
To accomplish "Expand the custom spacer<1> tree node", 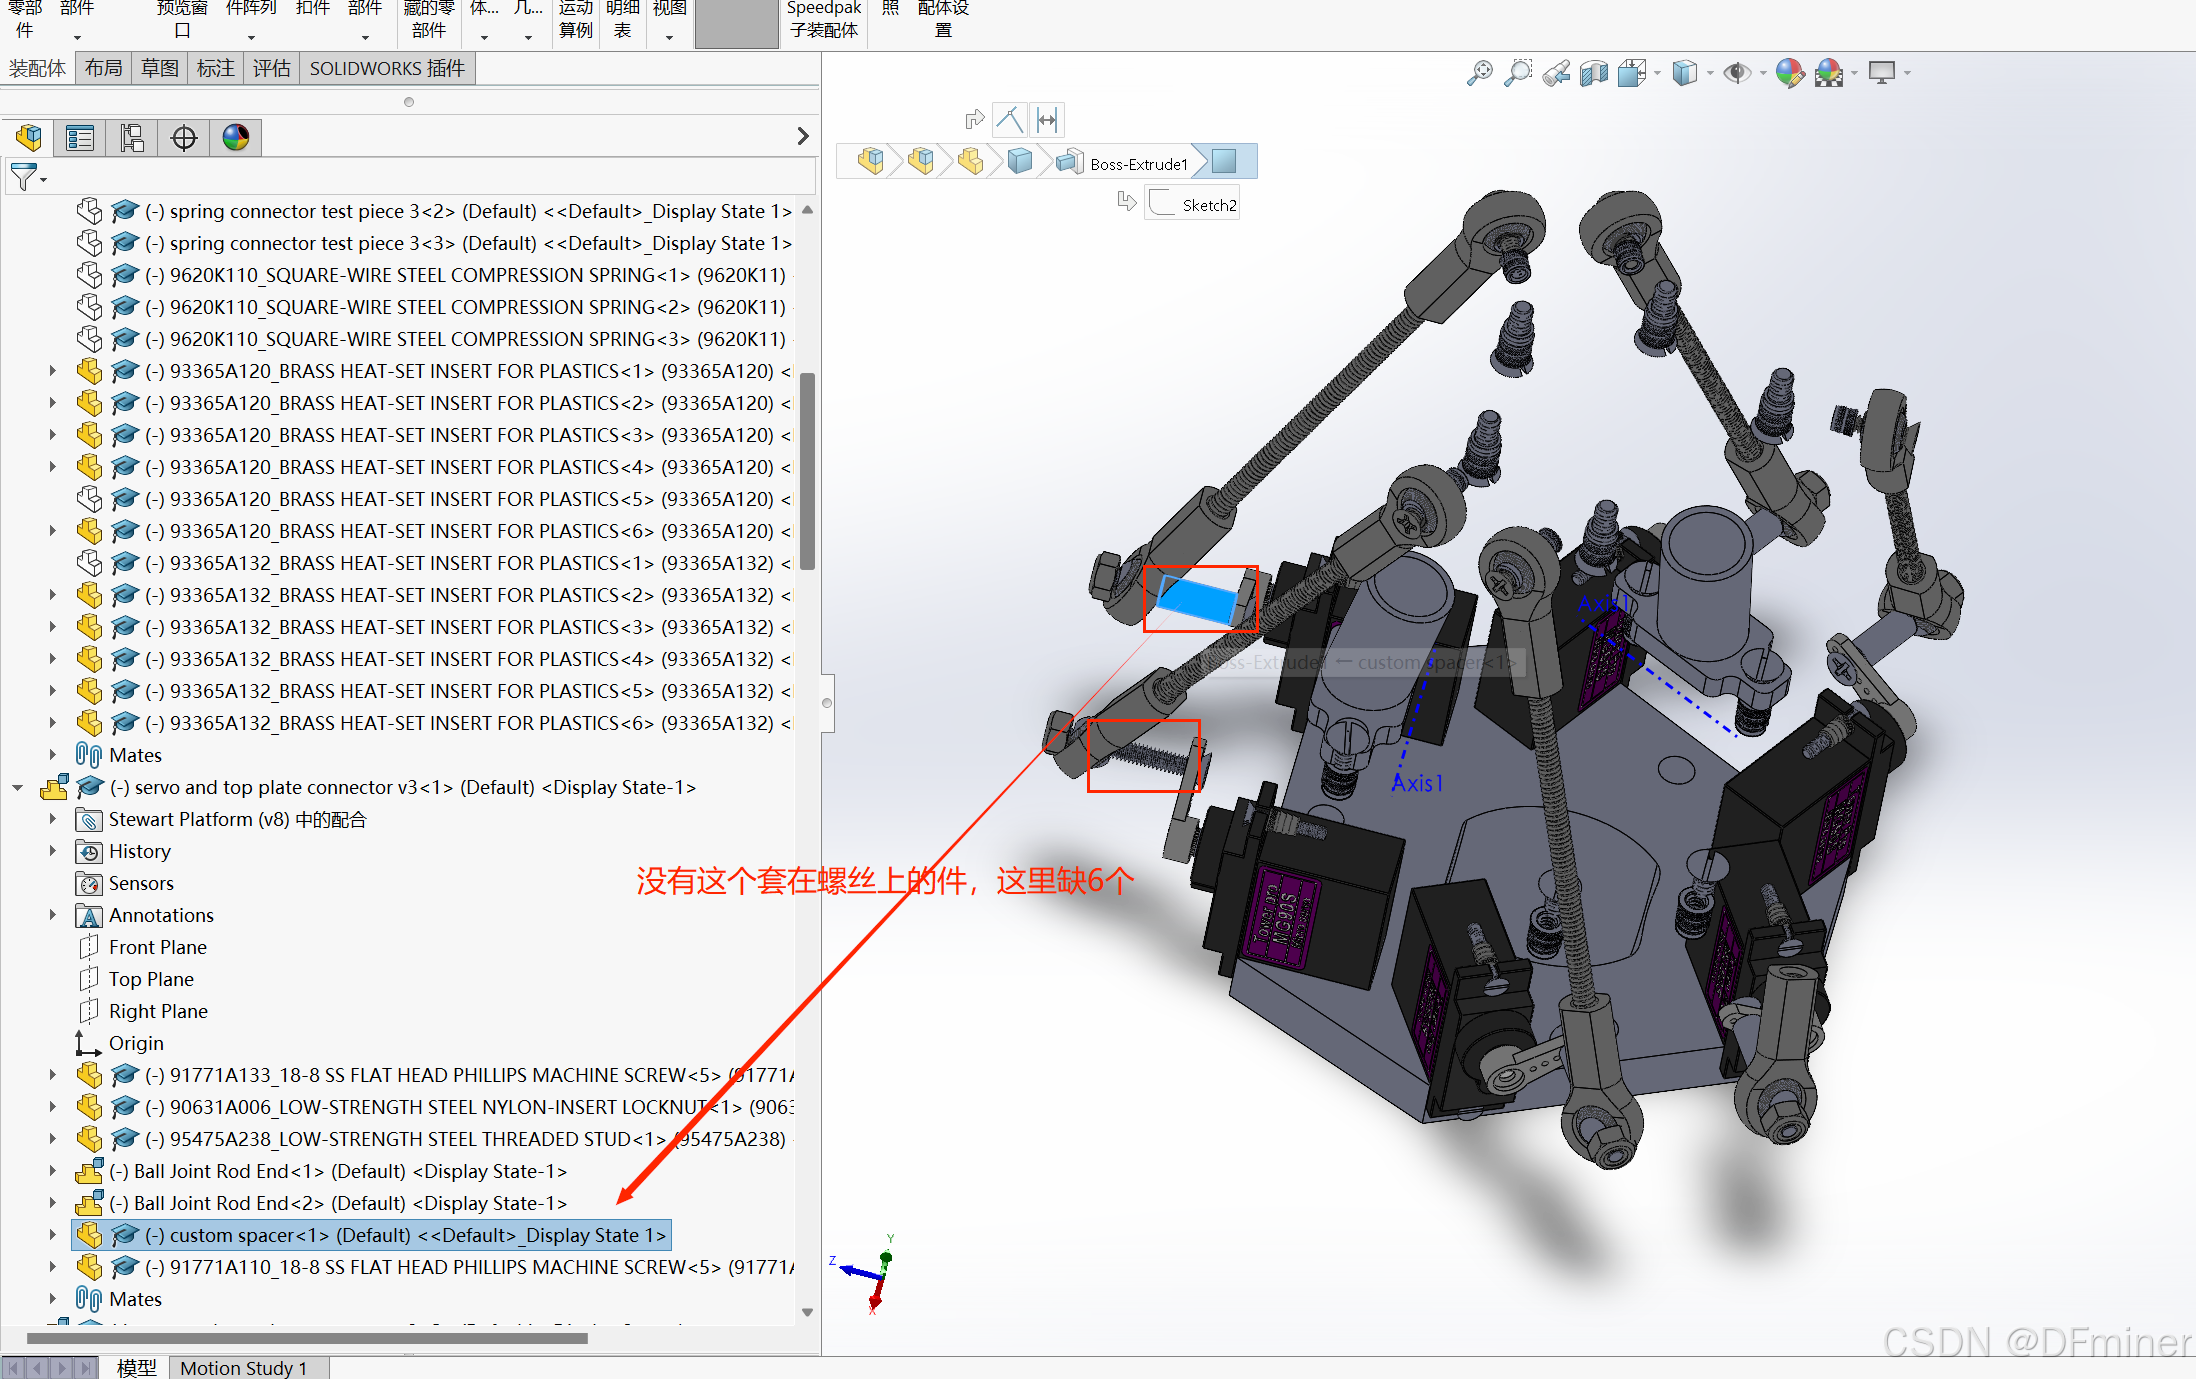I will pyautogui.click(x=52, y=1235).
